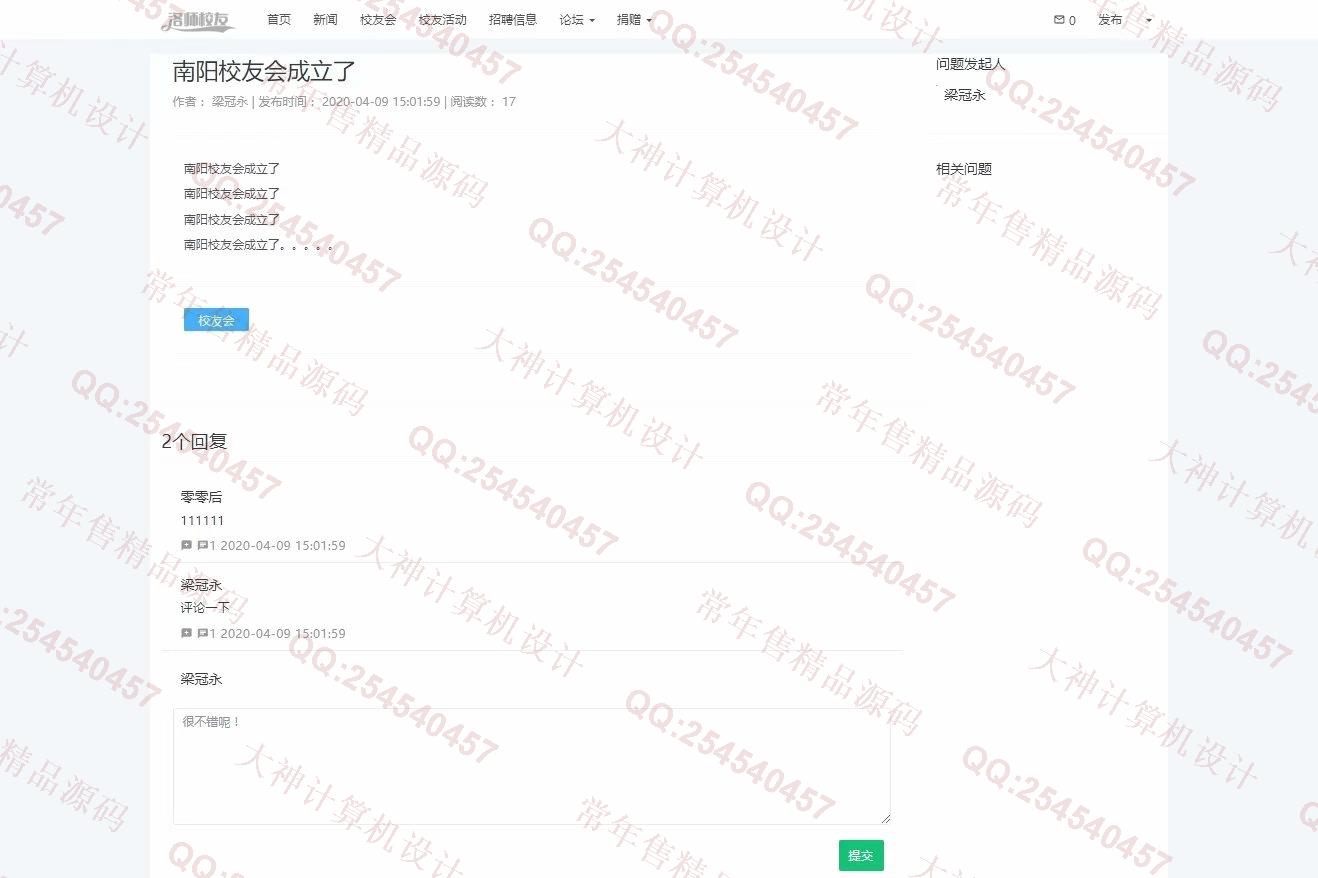Screen dimensions: 1318x878
Task: Click the message count 0 beside the envelope
Action: [1072, 21]
